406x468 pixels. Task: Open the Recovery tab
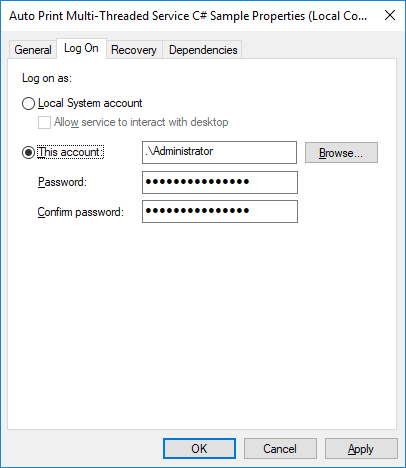[x=134, y=50]
